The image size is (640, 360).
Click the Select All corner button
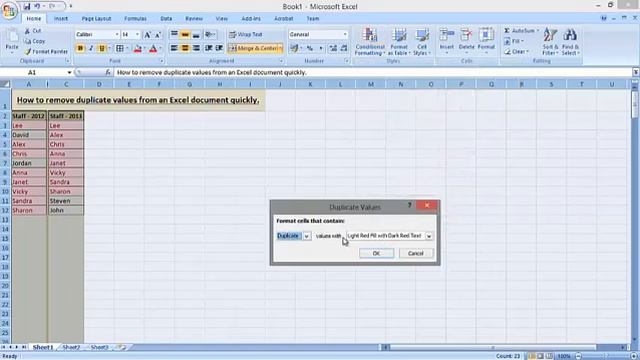click(x=5, y=84)
